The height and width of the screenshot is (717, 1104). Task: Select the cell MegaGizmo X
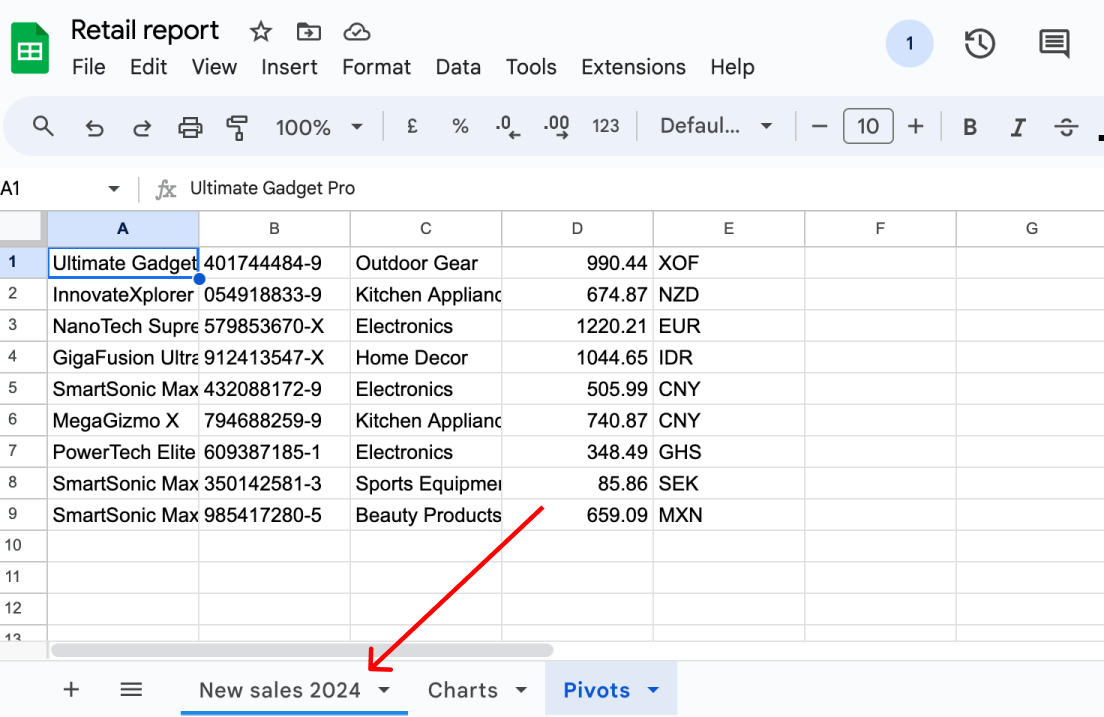123,420
